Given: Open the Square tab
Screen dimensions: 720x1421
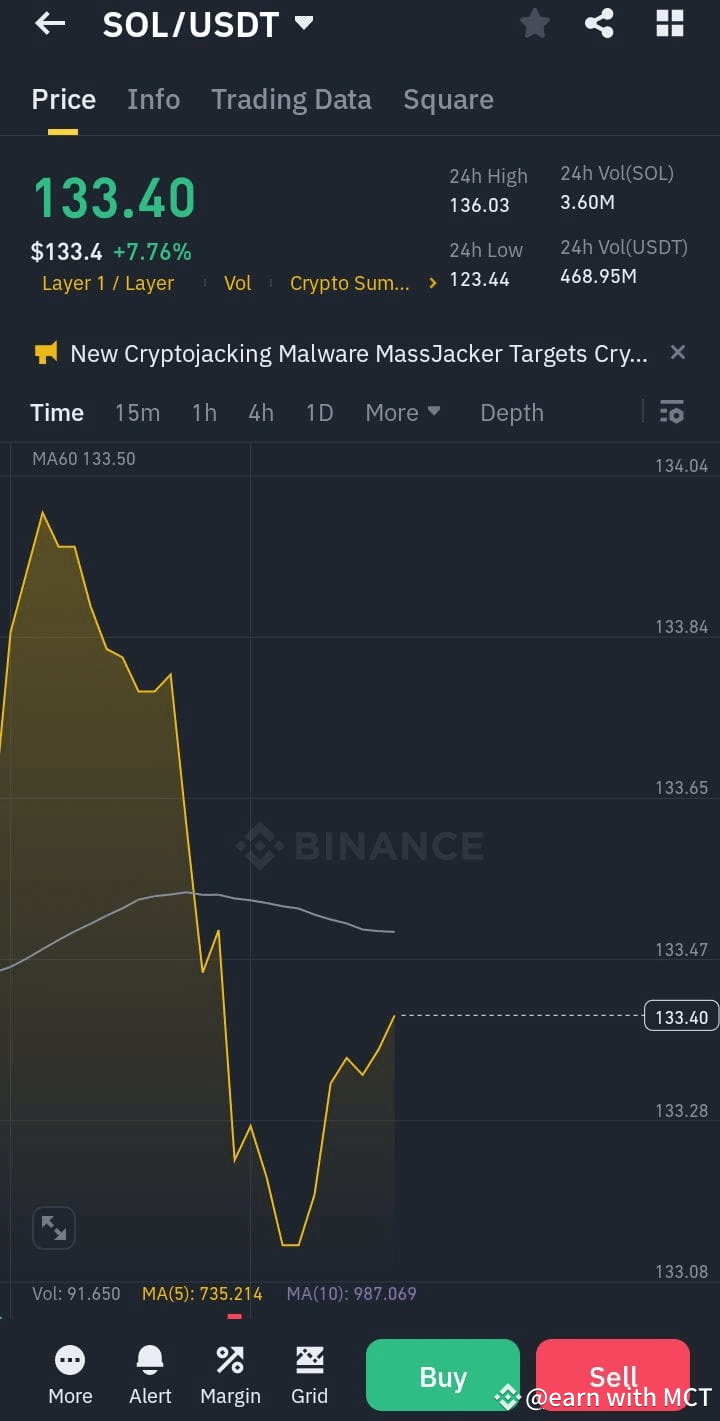Looking at the screenshot, I should tap(448, 99).
